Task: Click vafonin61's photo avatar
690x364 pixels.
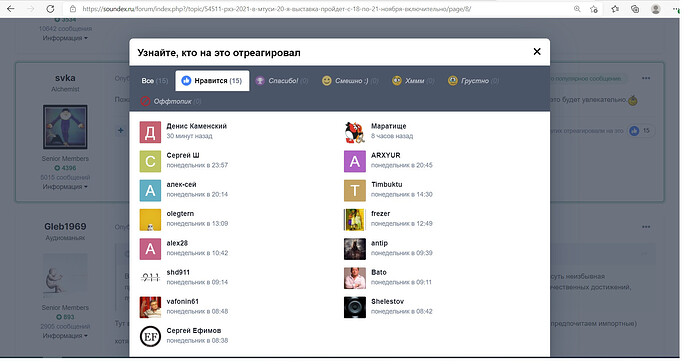Action: (x=150, y=307)
